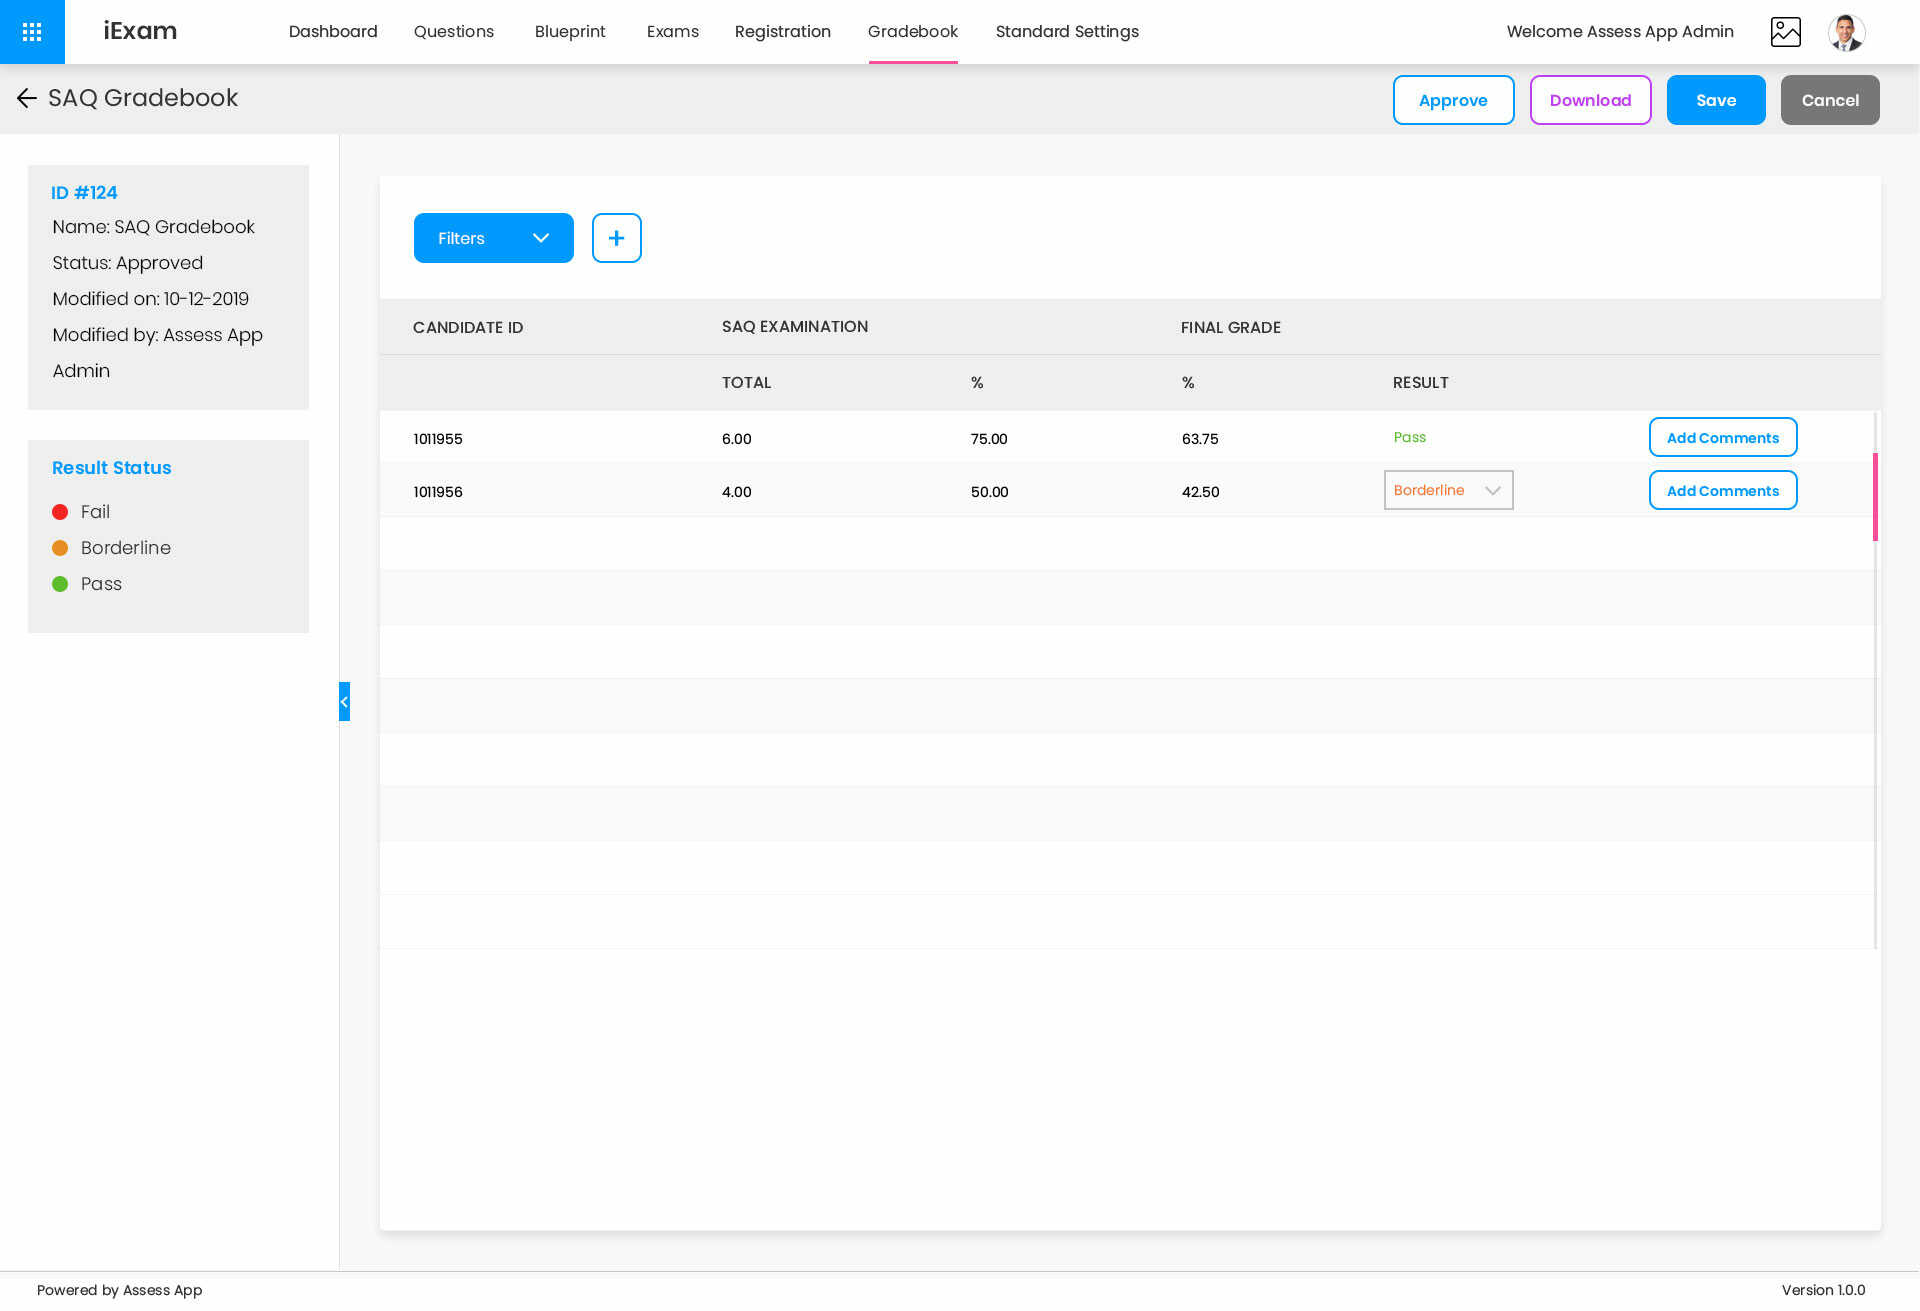Image resolution: width=1920 pixels, height=1311 pixels.
Task: Add comments for candidate 1011955
Action: (x=1722, y=438)
